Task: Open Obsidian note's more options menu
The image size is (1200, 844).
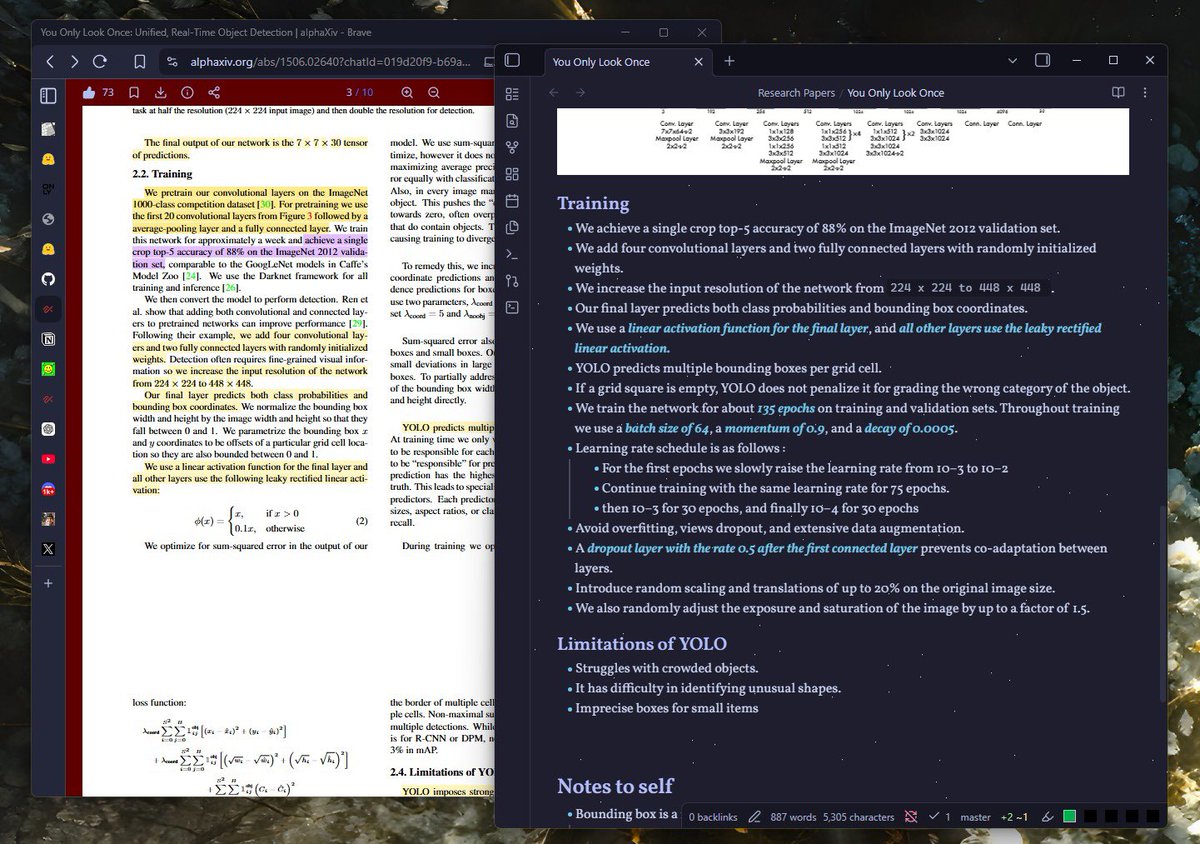Action: [1146, 93]
